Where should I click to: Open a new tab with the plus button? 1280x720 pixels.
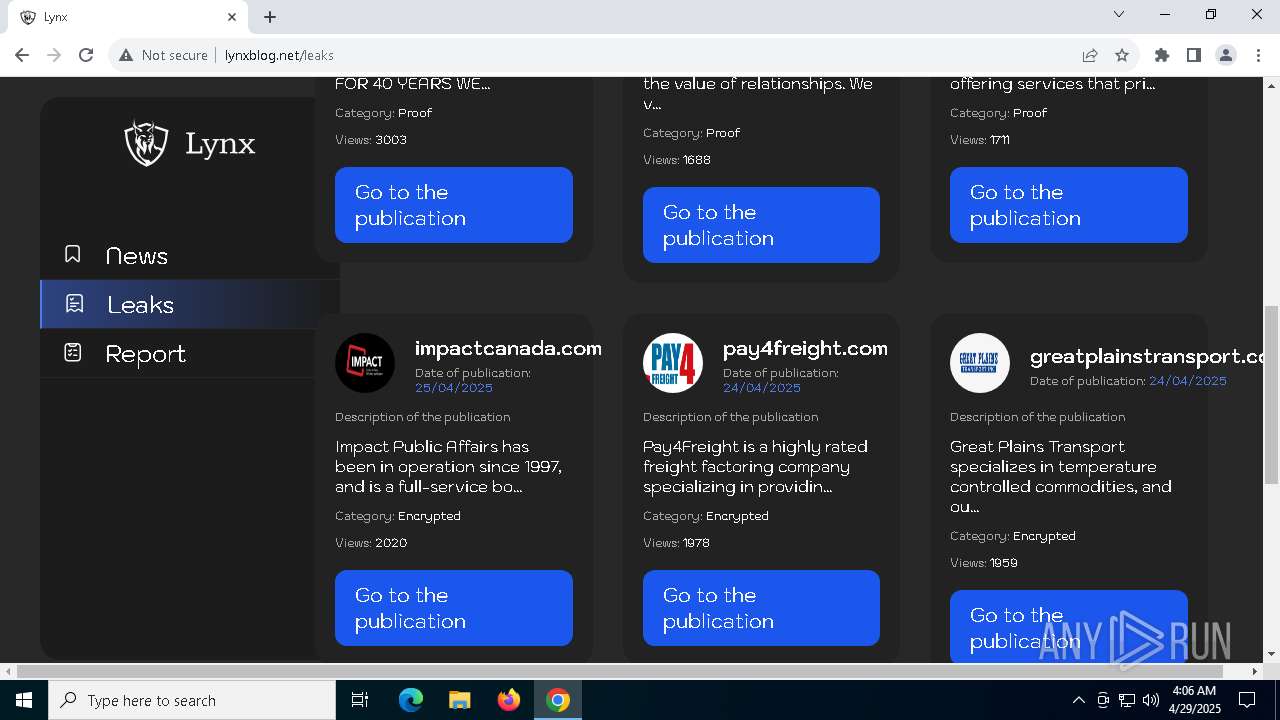click(x=270, y=17)
